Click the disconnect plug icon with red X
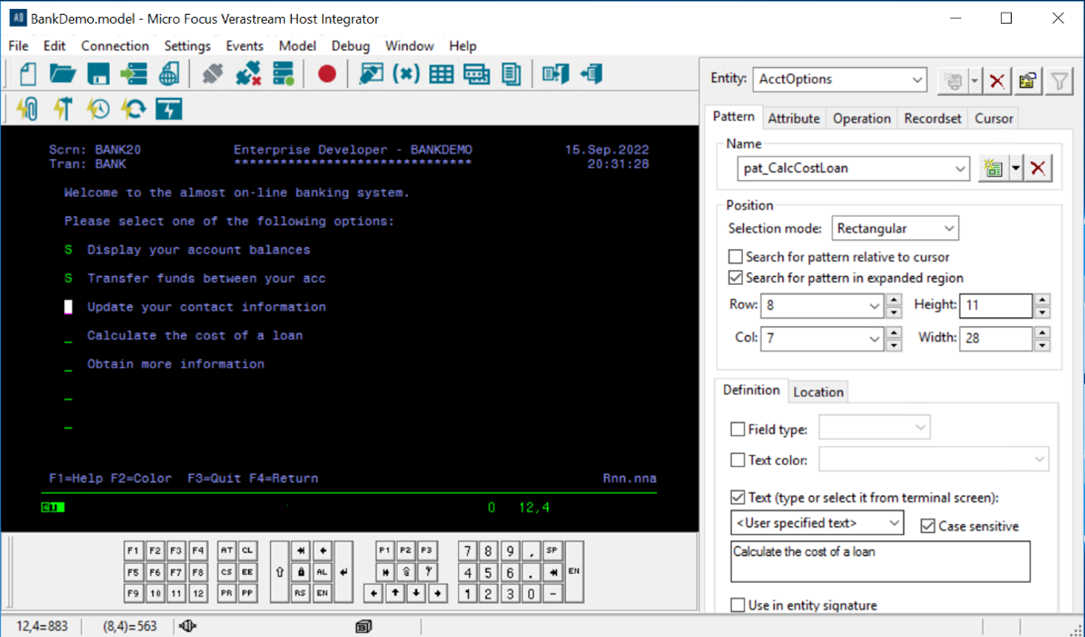 248,74
